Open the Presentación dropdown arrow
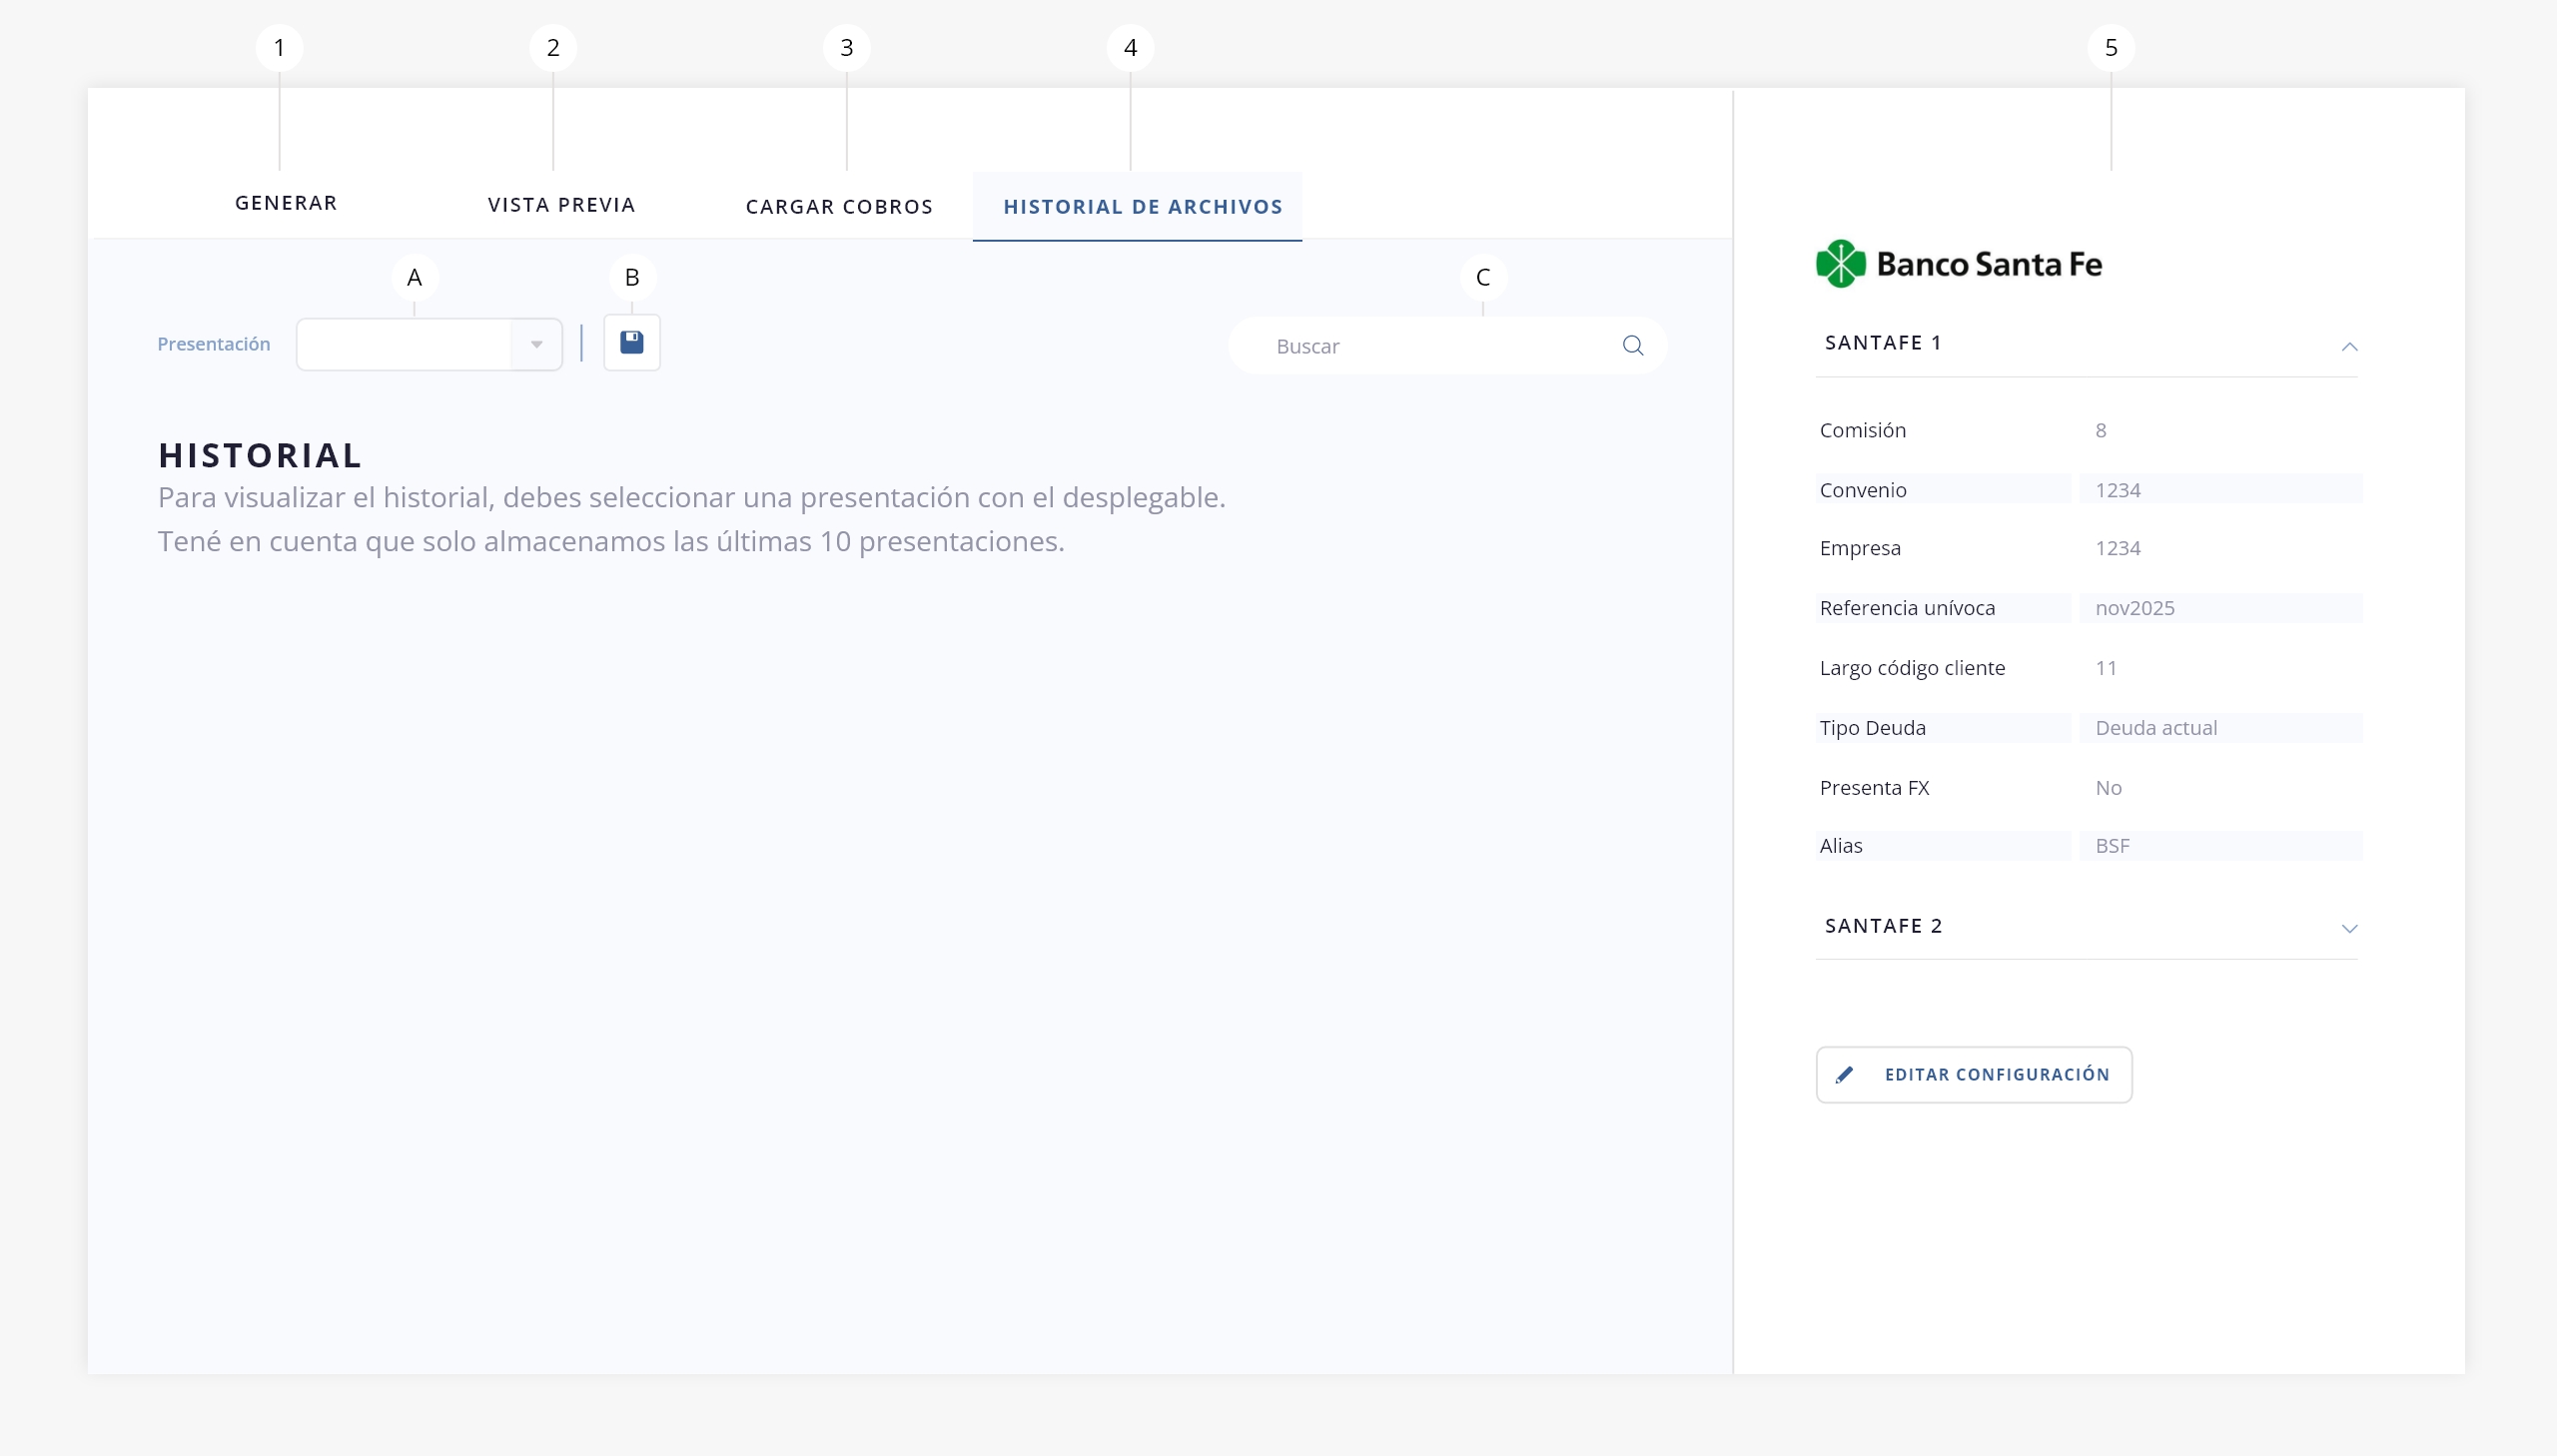The height and width of the screenshot is (1456, 2557). (536, 345)
